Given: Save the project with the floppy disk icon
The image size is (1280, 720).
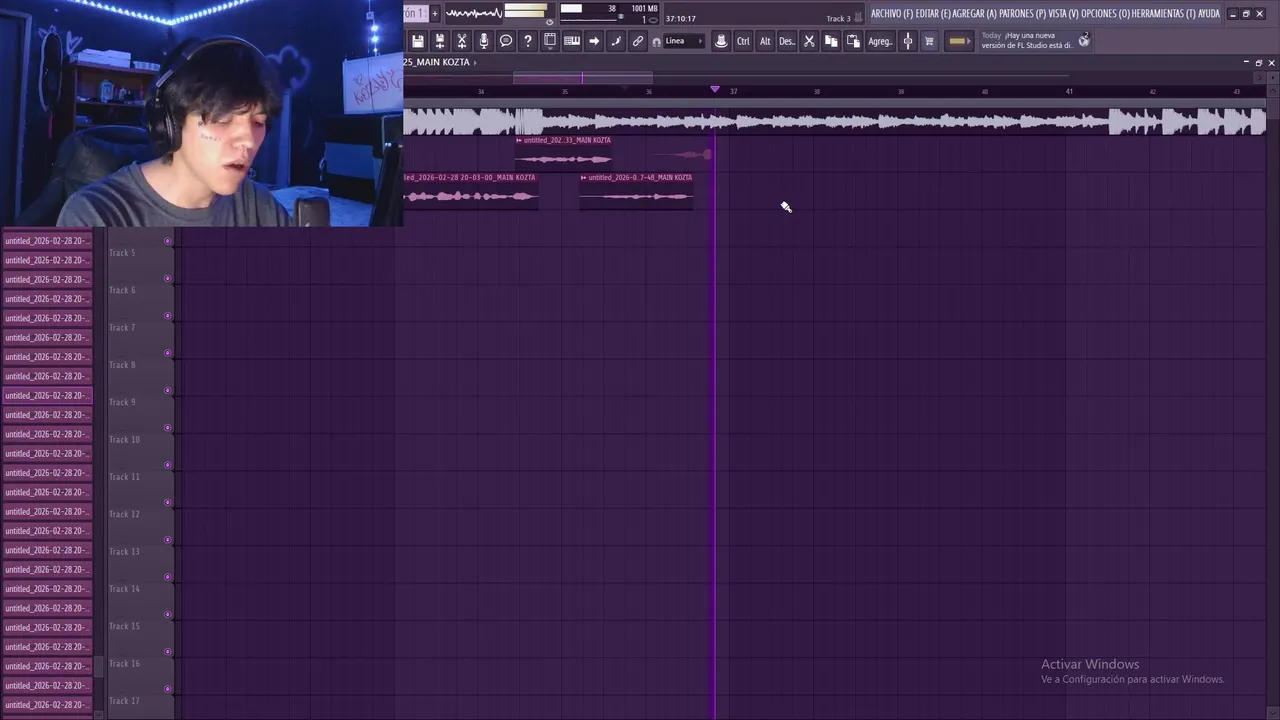Looking at the screenshot, I should (418, 41).
